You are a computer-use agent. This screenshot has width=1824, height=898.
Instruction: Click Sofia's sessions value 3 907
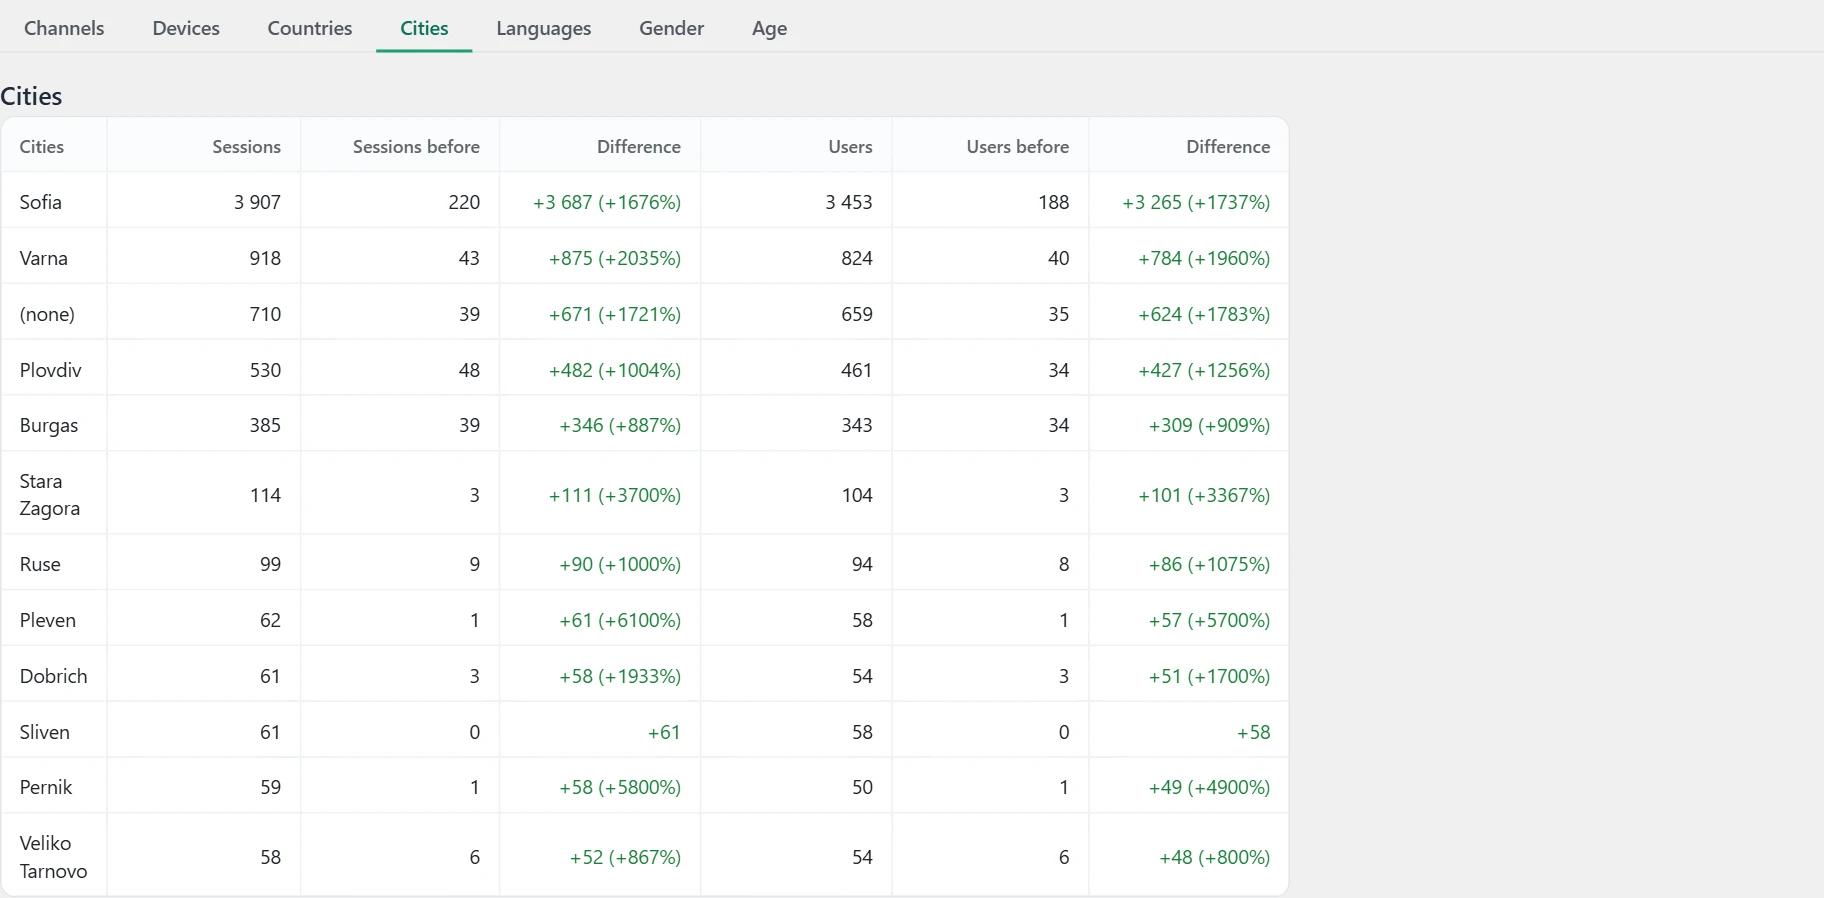pos(257,202)
